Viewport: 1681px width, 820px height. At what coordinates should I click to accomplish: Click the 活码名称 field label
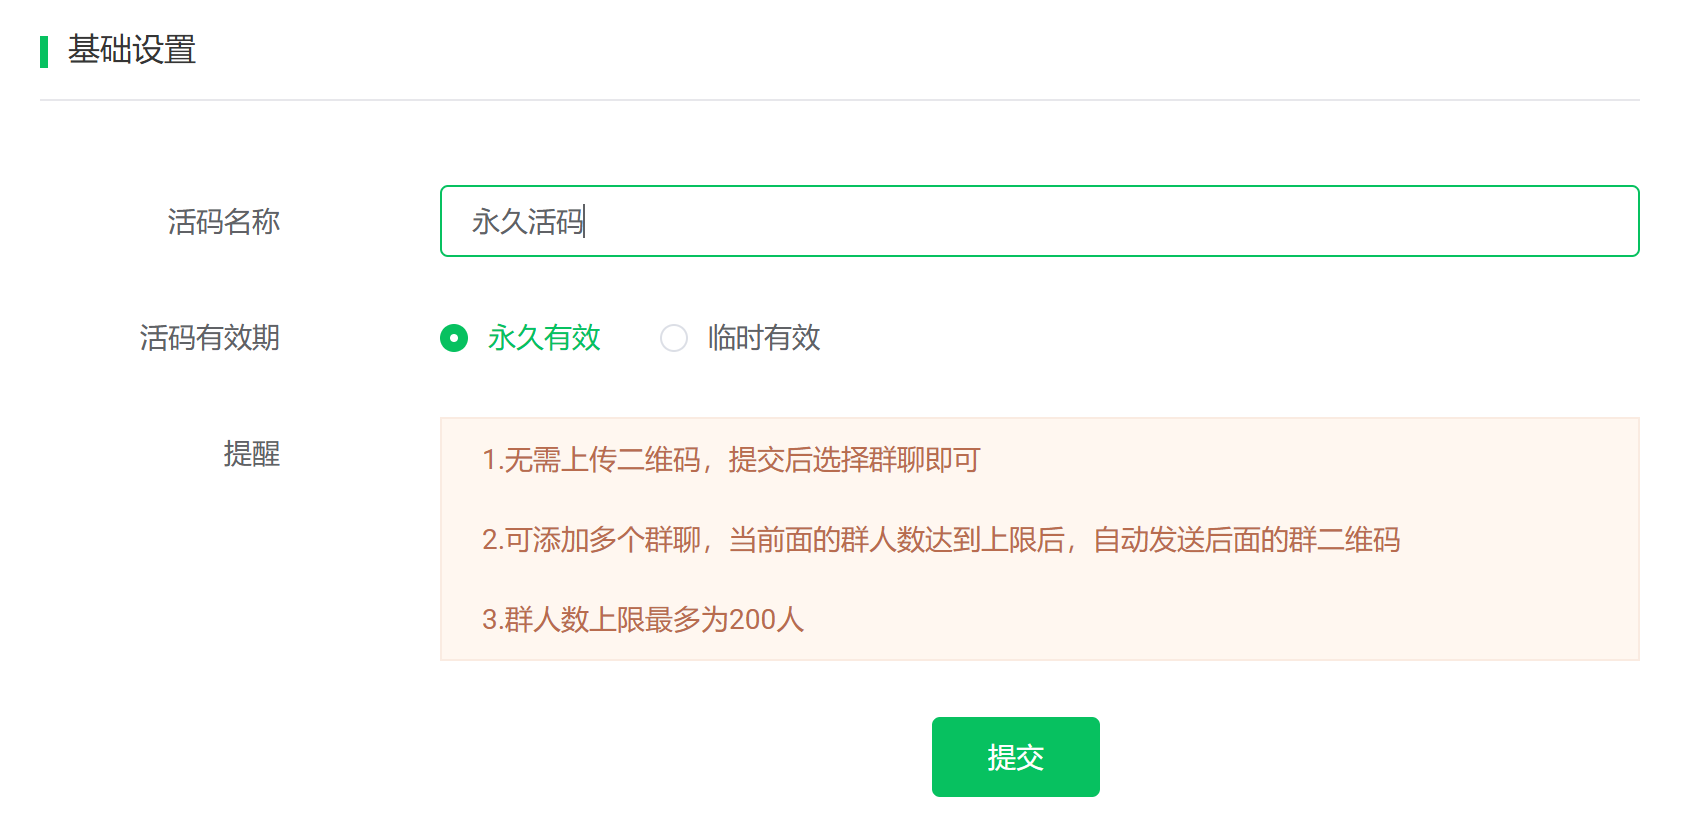(224, 222)
